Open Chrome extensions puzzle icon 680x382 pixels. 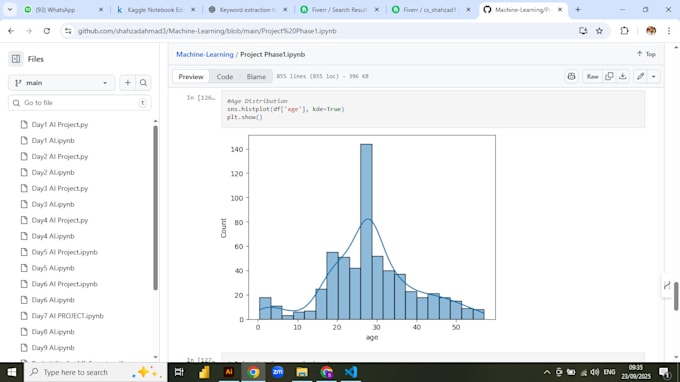click(x=624, y=31)
